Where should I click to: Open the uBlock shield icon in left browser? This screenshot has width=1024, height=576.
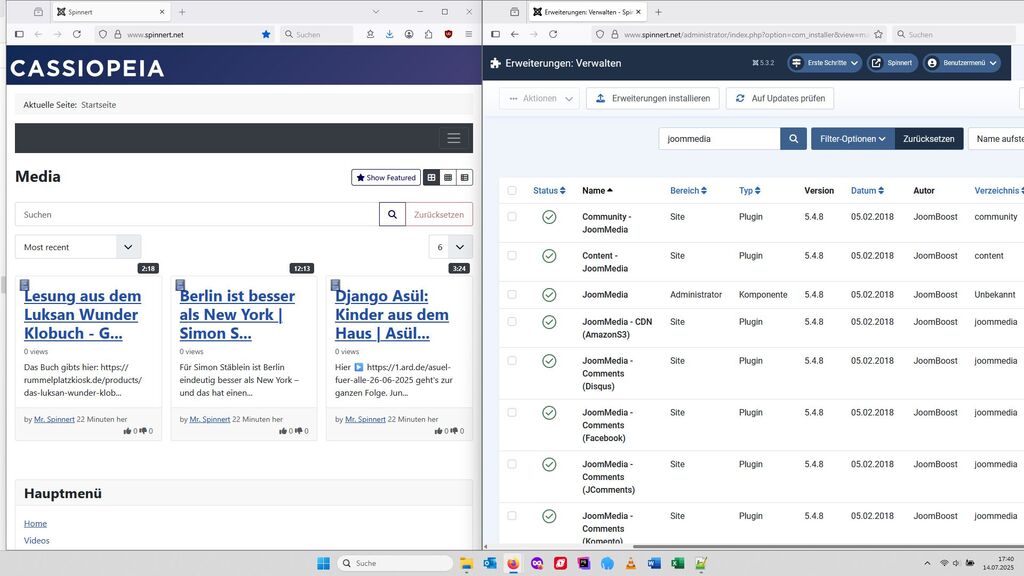pyautogui.click(x=448, y=34)
